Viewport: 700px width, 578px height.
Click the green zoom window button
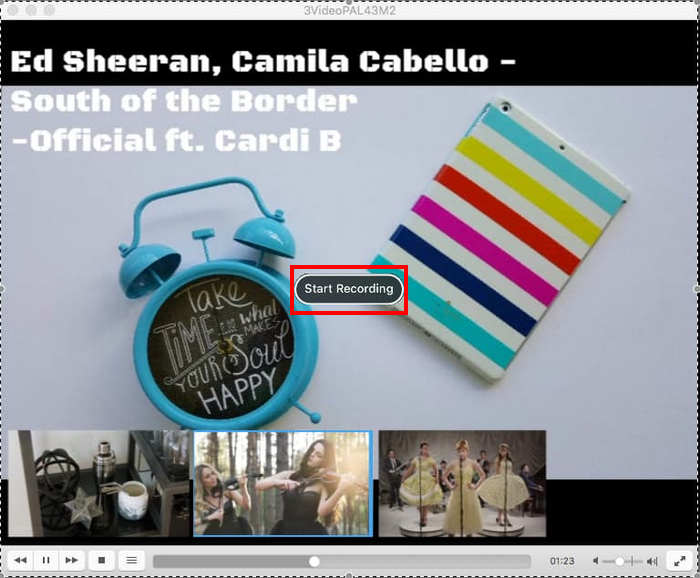click(x=49, y=10)
